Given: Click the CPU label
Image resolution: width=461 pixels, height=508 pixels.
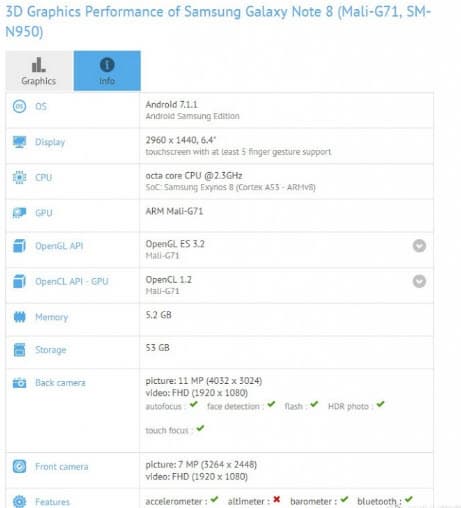Looking at the screenshot, I should [44, 177].
